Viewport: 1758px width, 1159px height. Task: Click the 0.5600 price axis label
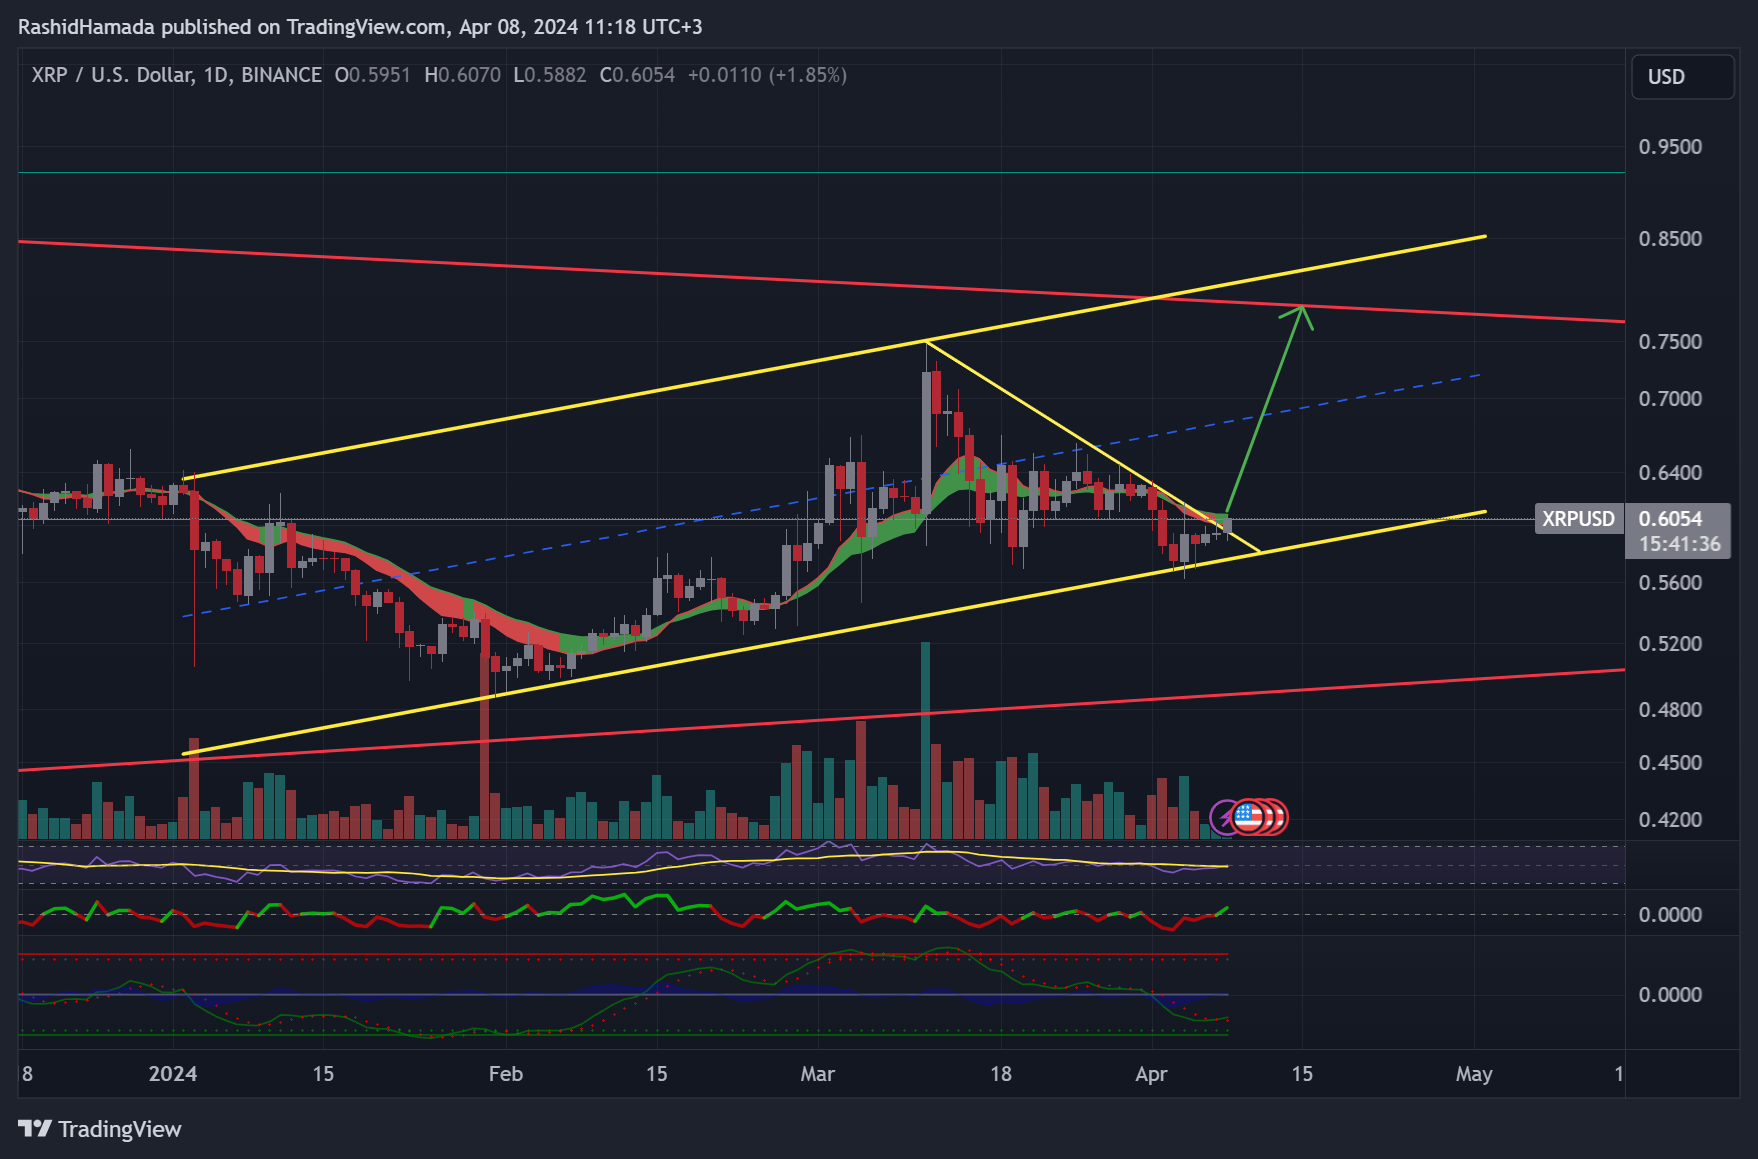tap(1670, 583)
